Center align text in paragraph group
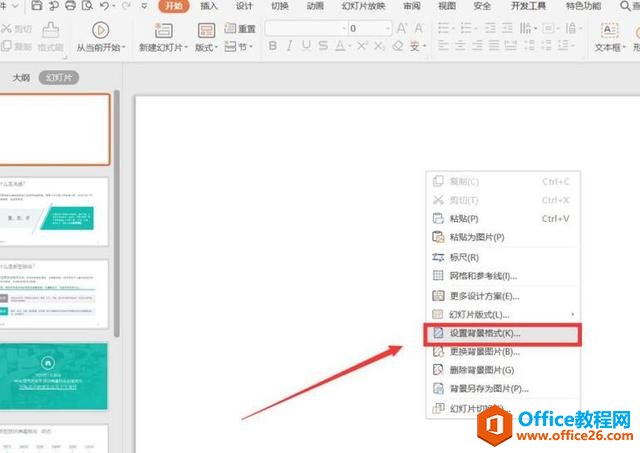The width and height of the screenshot is (640, 453). coord(460,45)
